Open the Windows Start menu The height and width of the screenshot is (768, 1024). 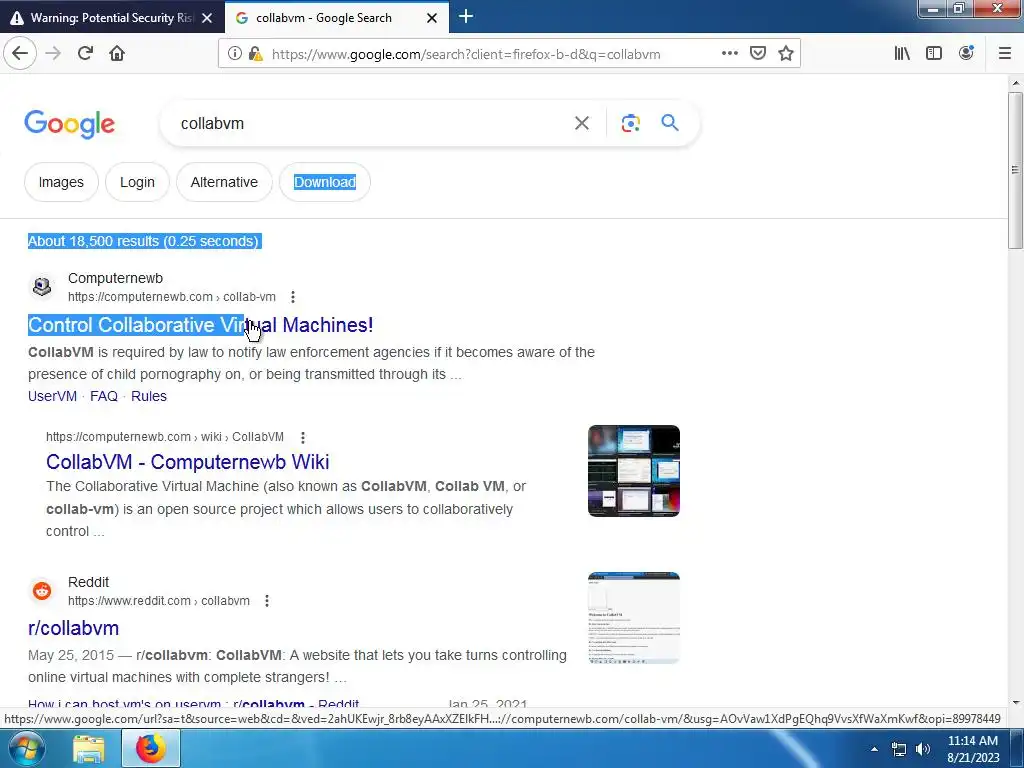click(x=25, y=748)
